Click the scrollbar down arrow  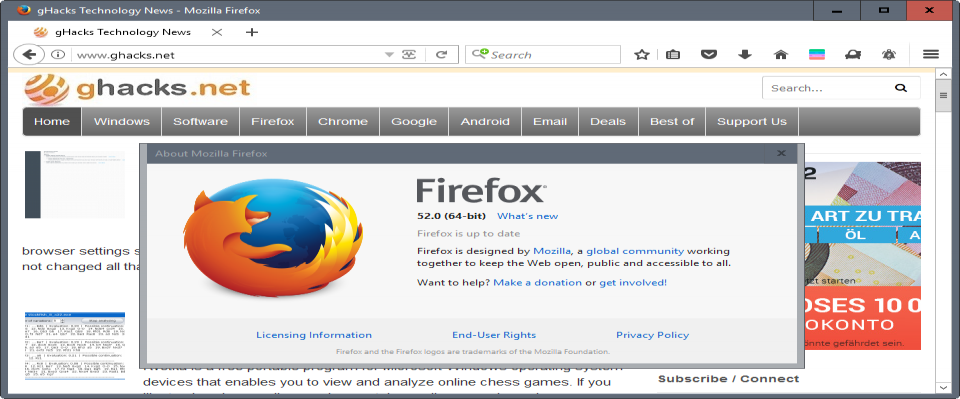(x=943, y=387)
